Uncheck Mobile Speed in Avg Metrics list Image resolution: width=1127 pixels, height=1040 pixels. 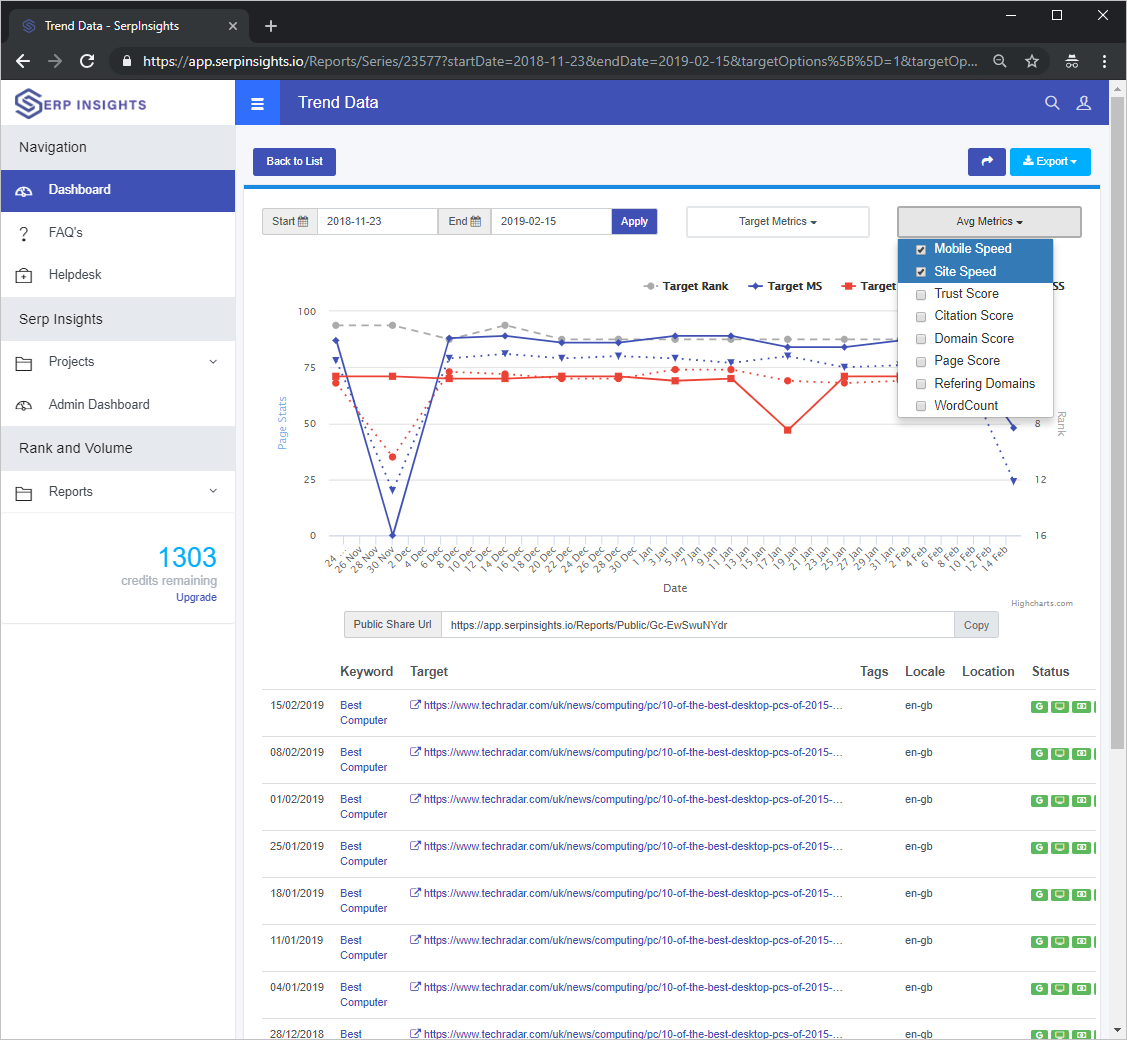[921, 249]
